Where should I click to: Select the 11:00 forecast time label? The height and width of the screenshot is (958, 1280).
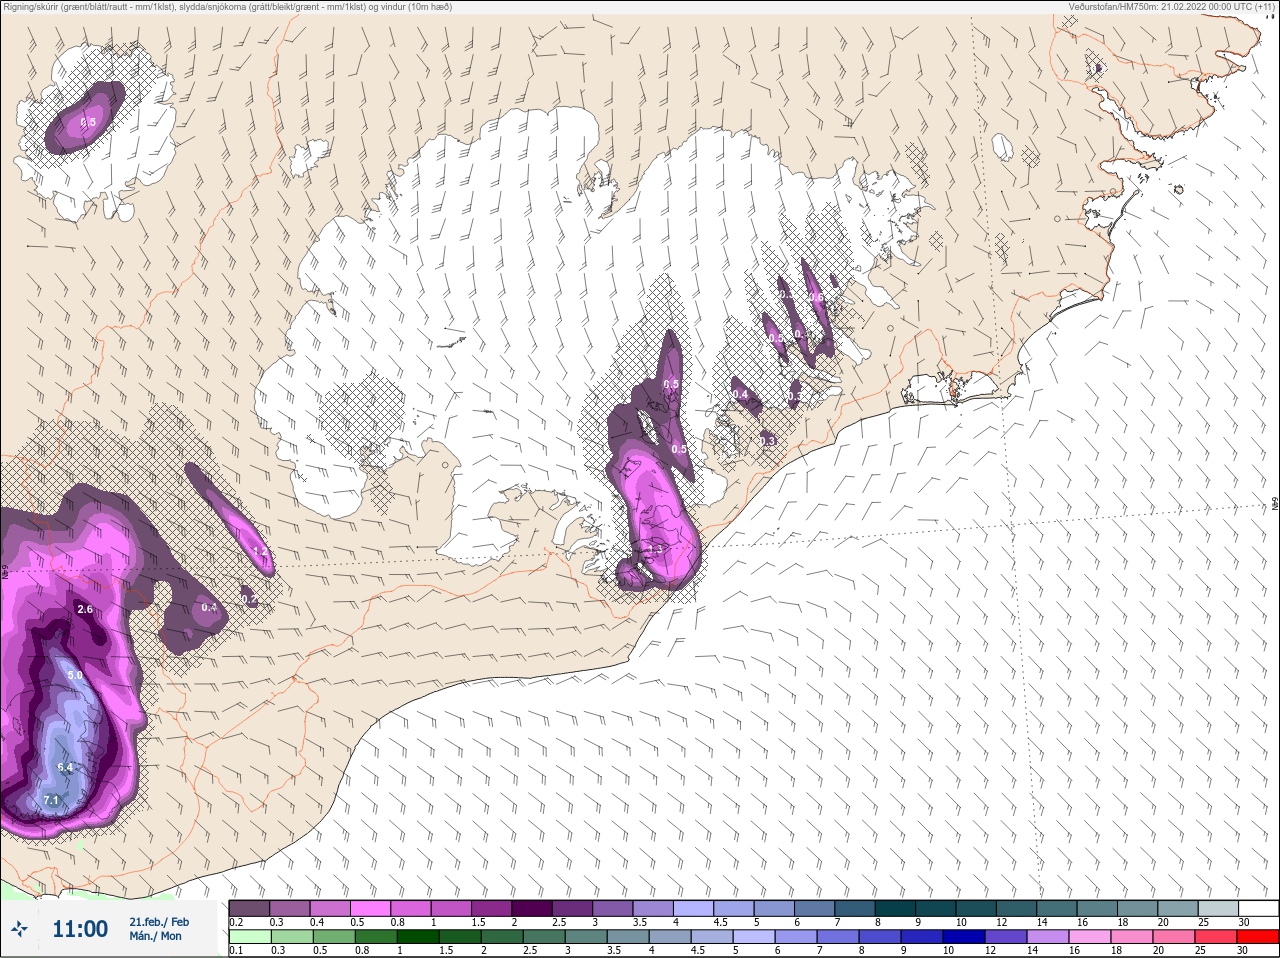point(80,929)
